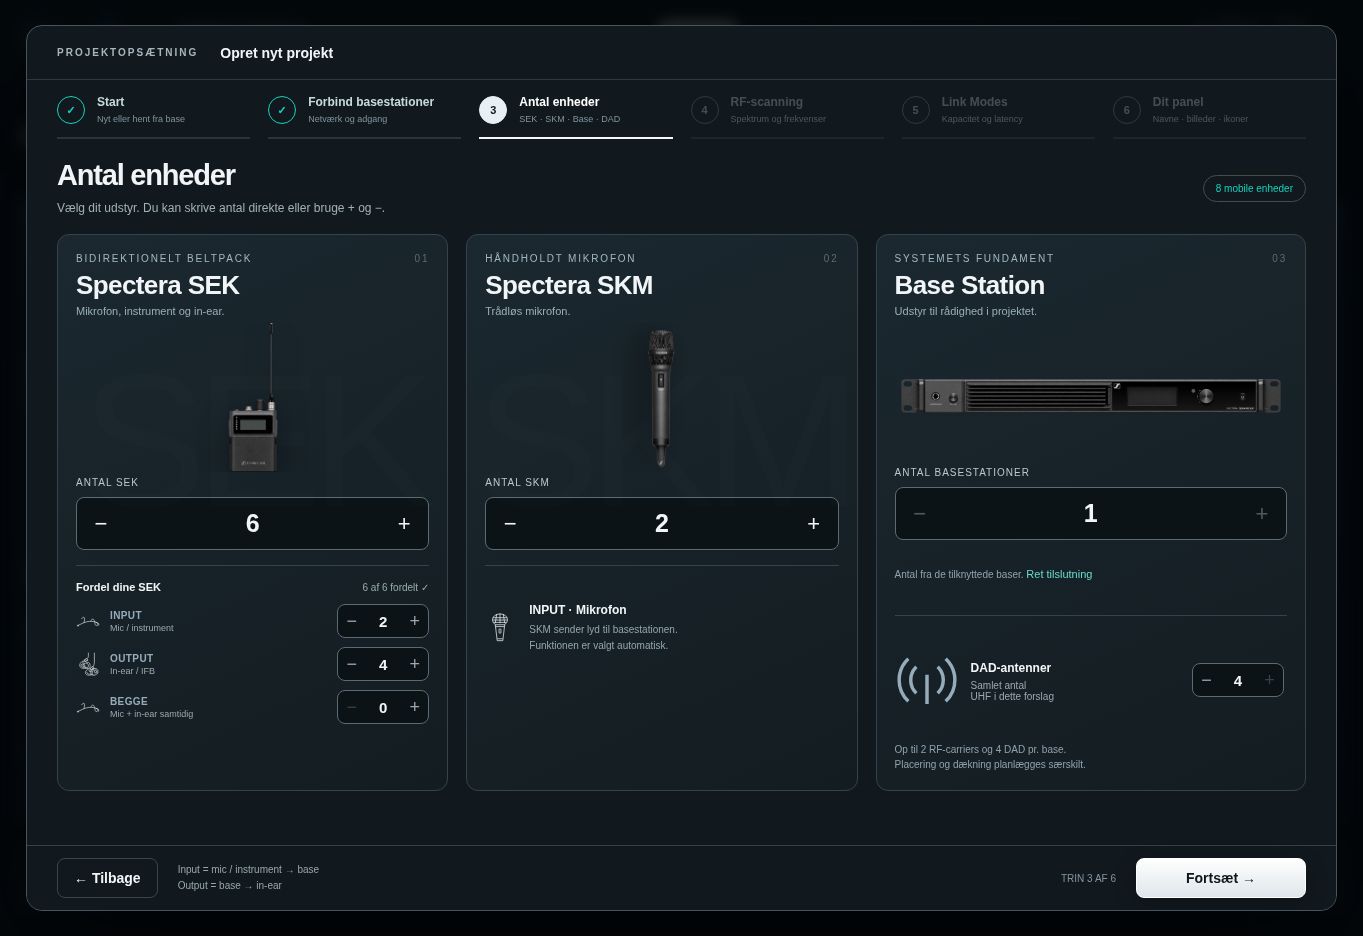Increase the OUTPUT In-ear / IFB count

tap(414, 664)
